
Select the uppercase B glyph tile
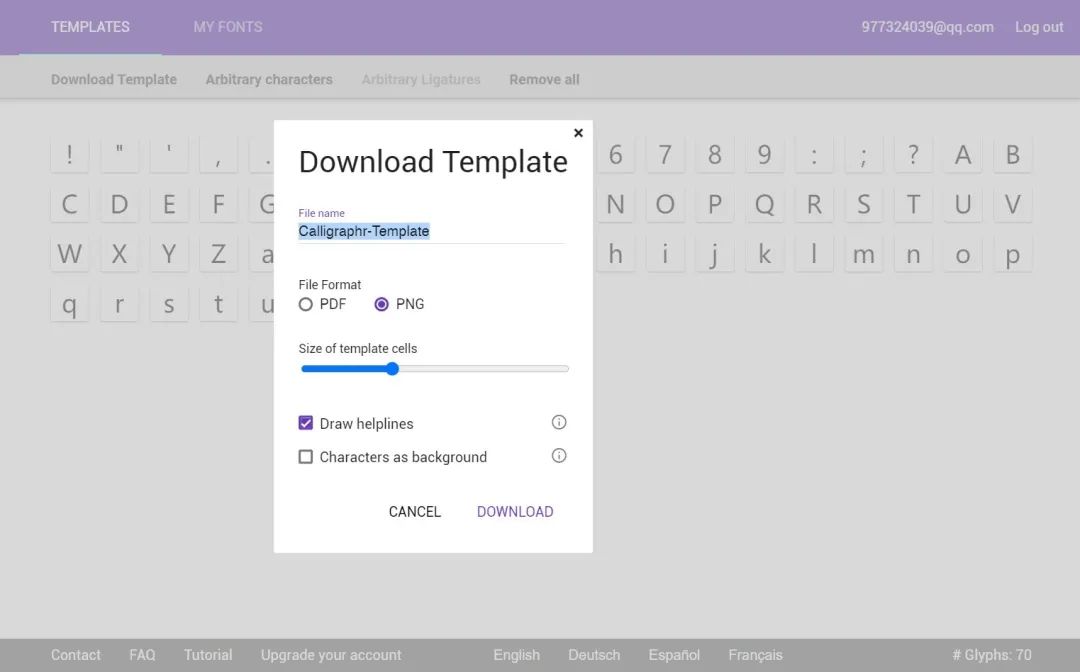1012,154
